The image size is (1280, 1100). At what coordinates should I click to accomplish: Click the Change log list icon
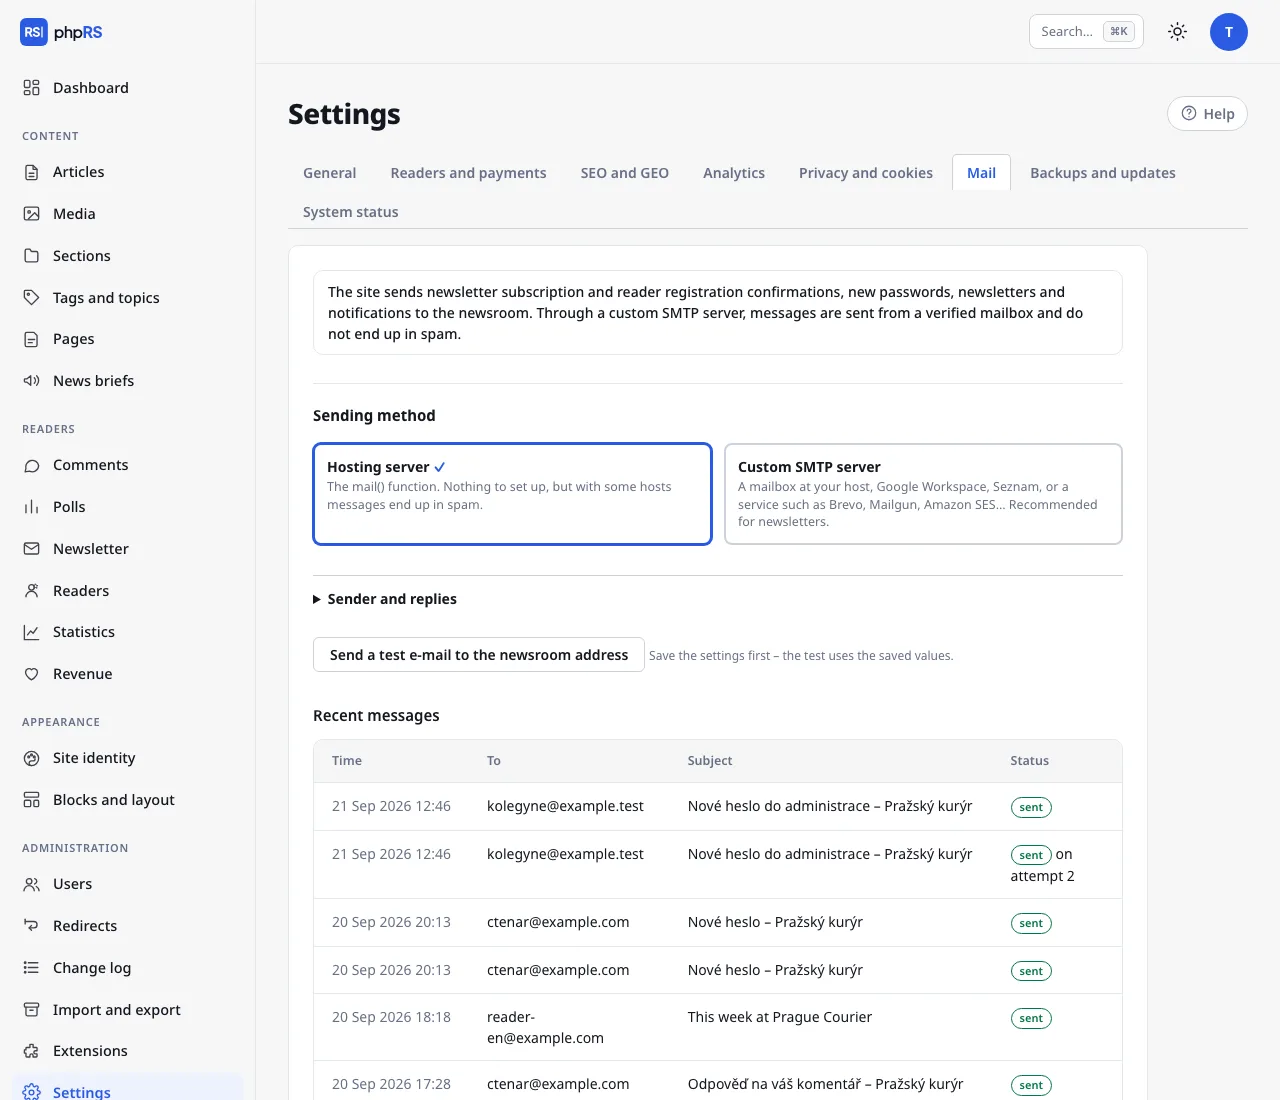pyautogui.click(x=32, y=968)
